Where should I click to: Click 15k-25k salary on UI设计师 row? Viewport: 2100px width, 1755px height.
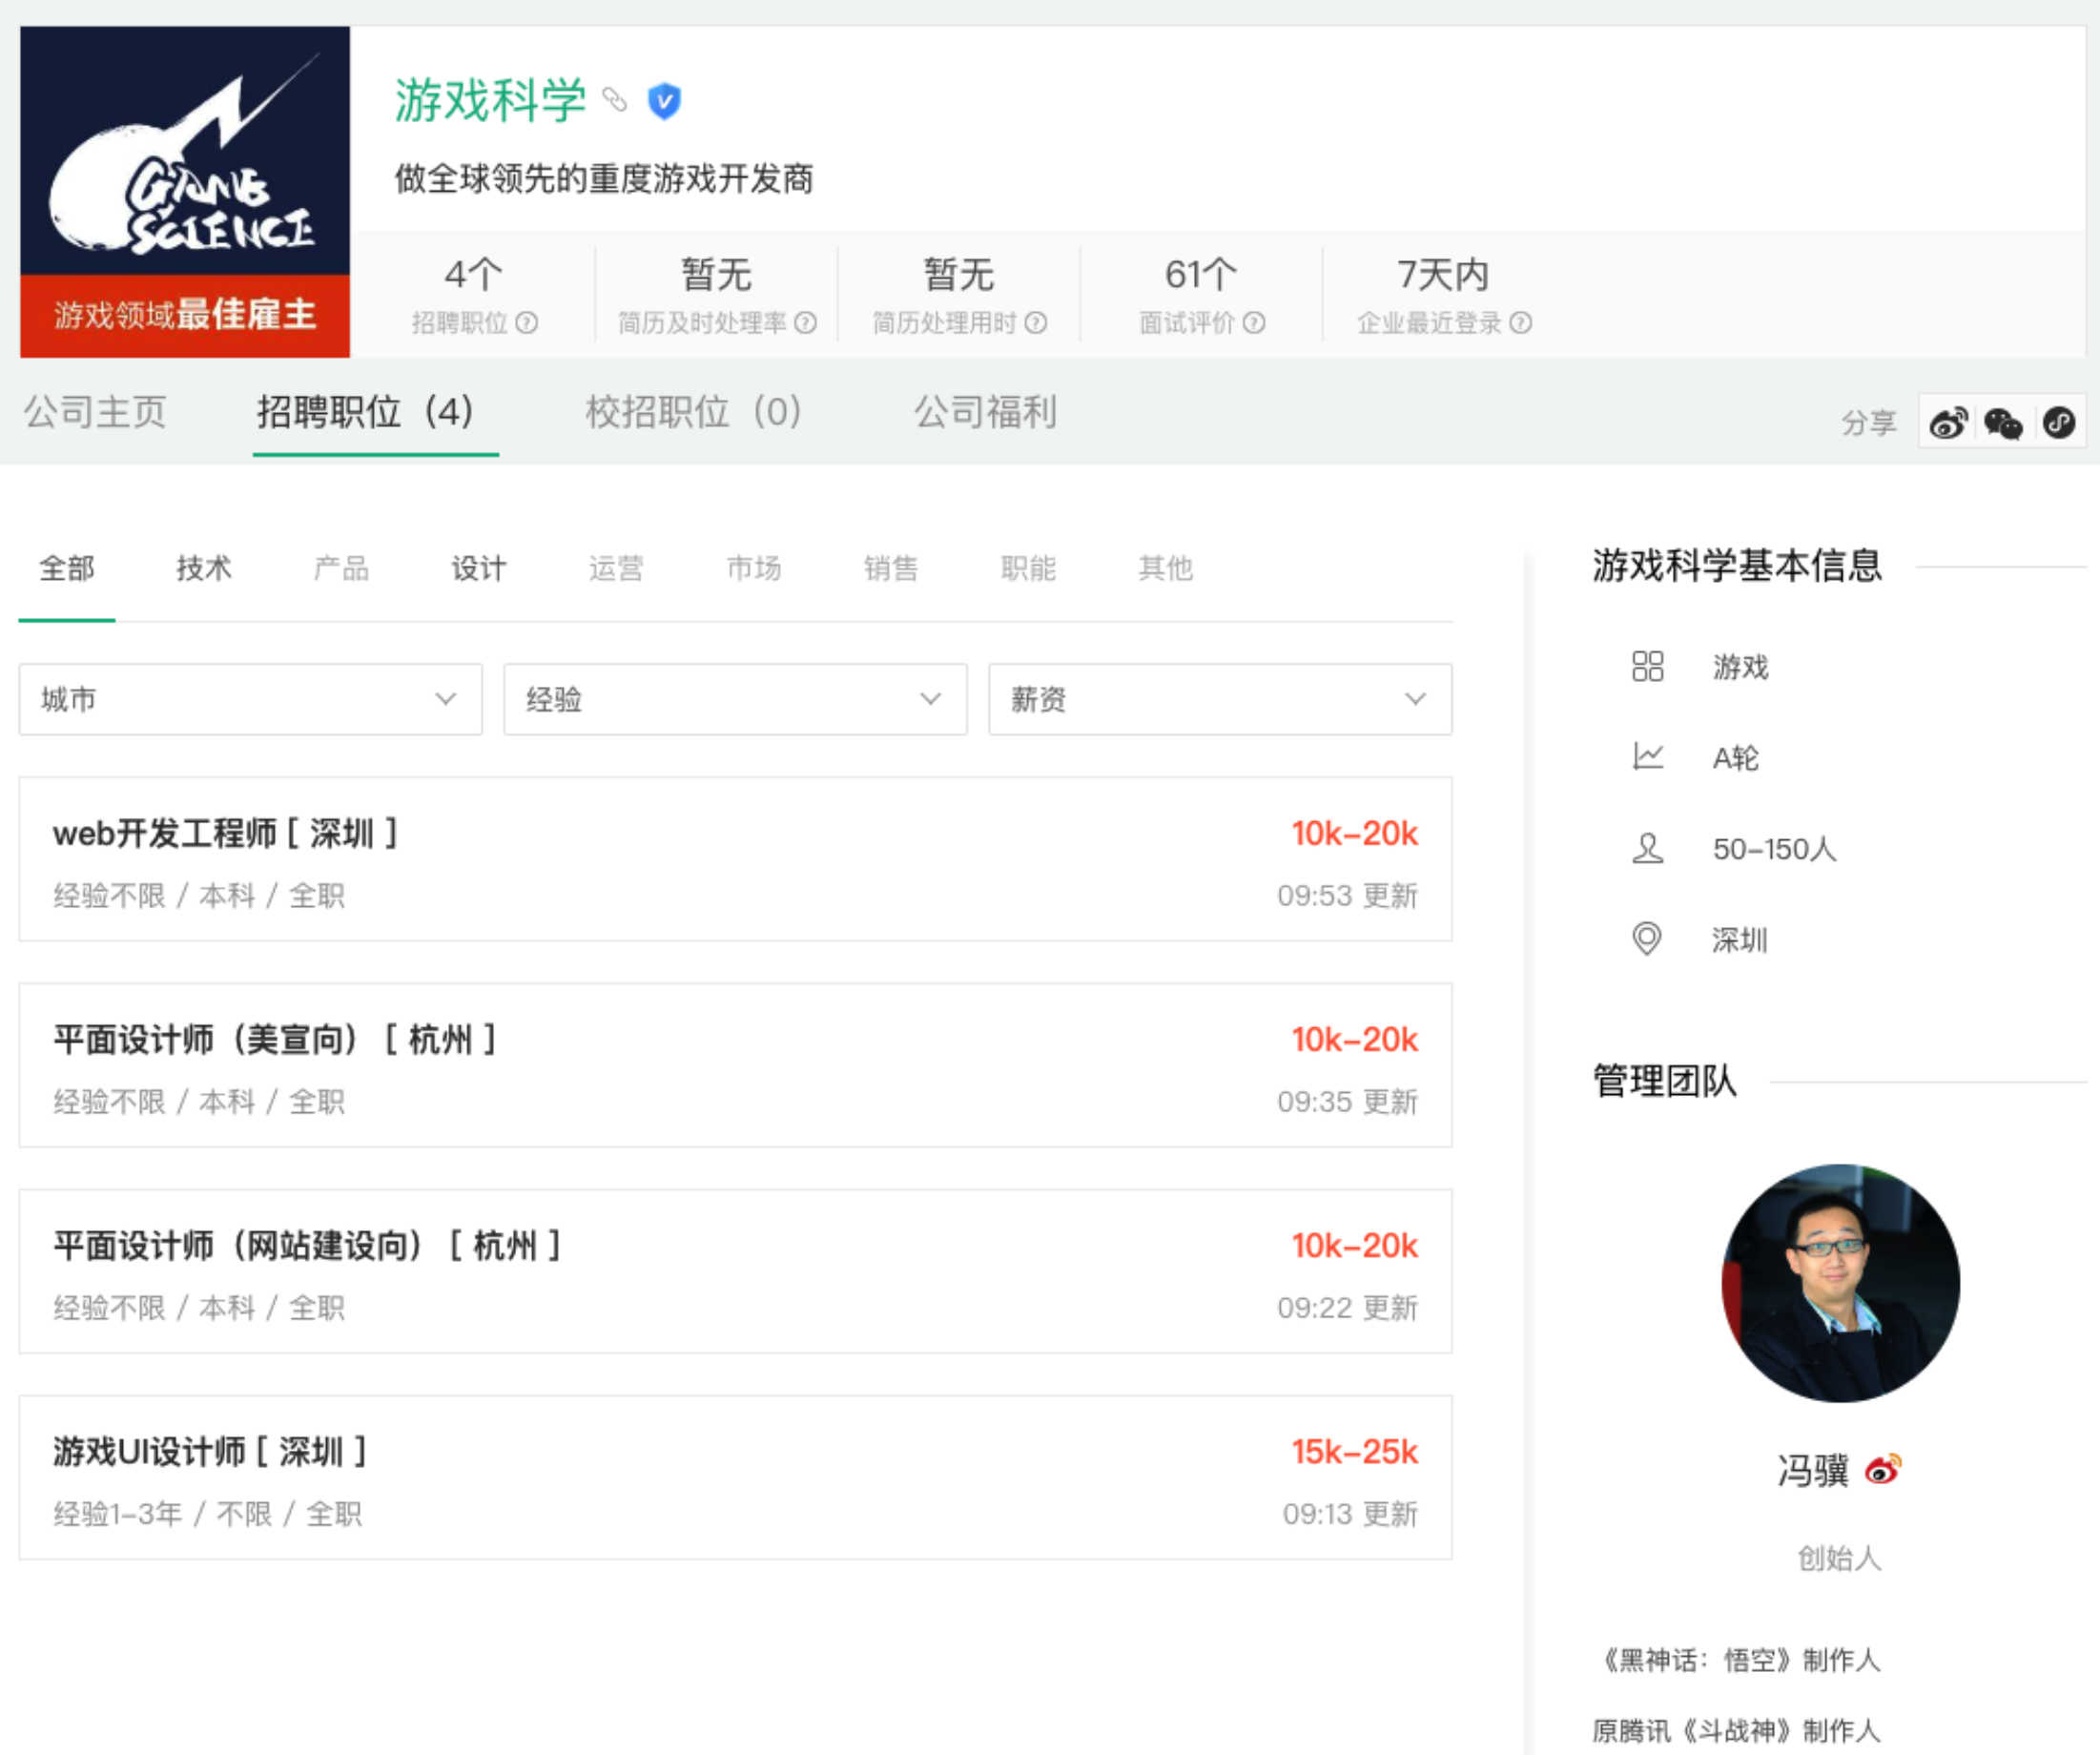click(x=1354, y=1451)
